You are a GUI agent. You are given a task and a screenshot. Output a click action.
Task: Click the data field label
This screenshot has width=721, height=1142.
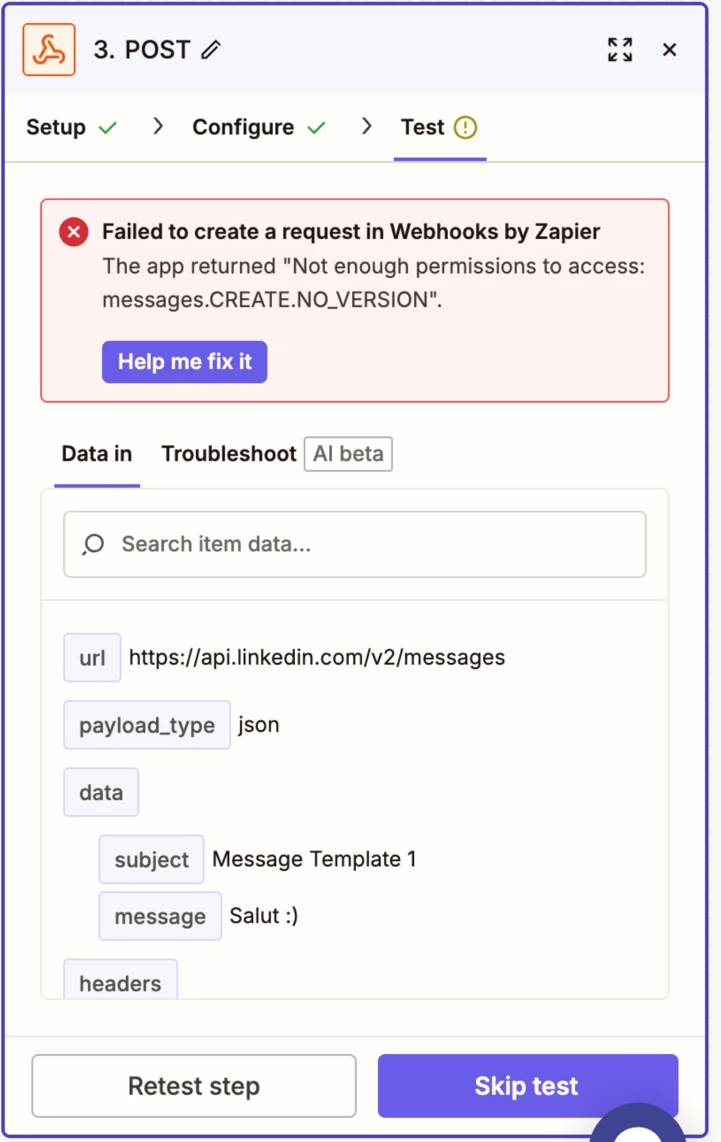click(x=101, y=793)
